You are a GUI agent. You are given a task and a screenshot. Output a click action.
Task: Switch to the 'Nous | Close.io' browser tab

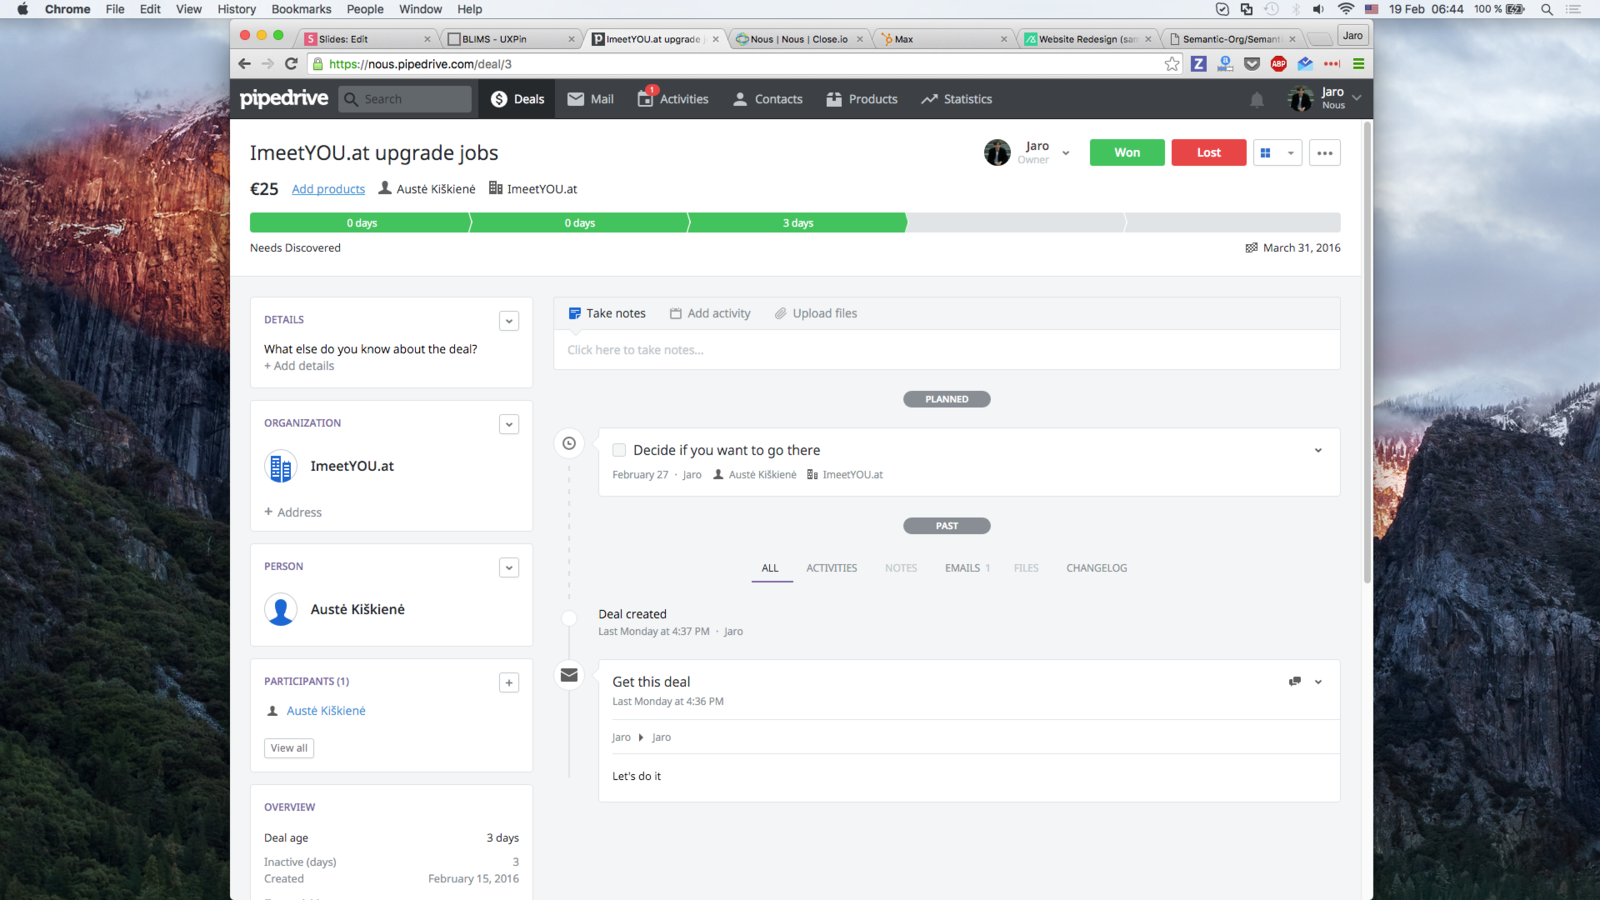tap(798, 39)
